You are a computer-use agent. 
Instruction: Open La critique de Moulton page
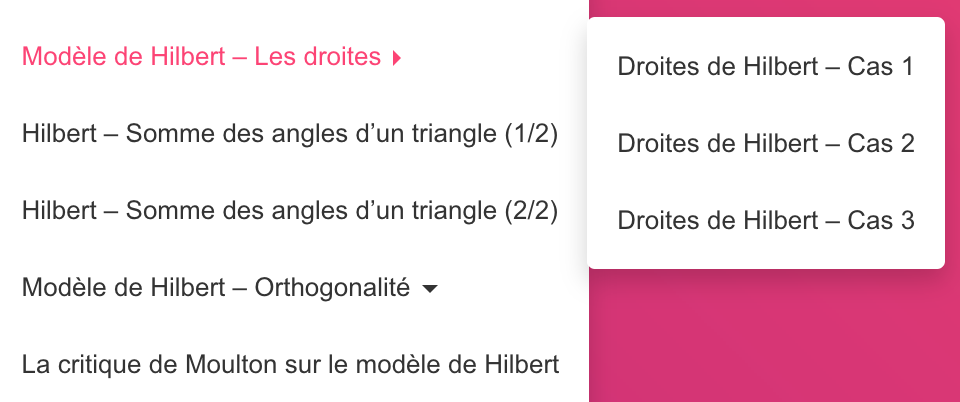290,365
